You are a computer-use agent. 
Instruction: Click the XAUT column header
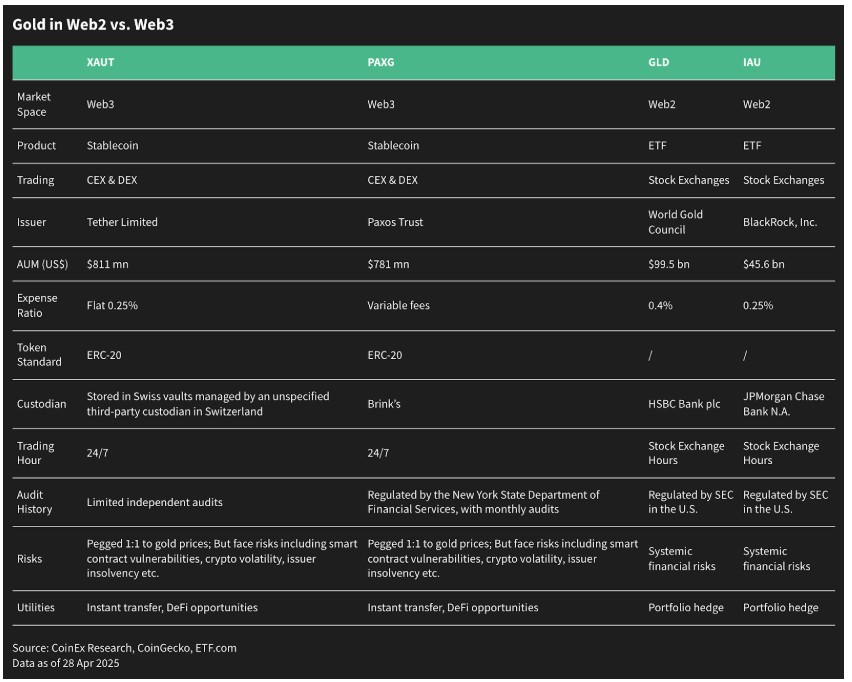(101, 62)
